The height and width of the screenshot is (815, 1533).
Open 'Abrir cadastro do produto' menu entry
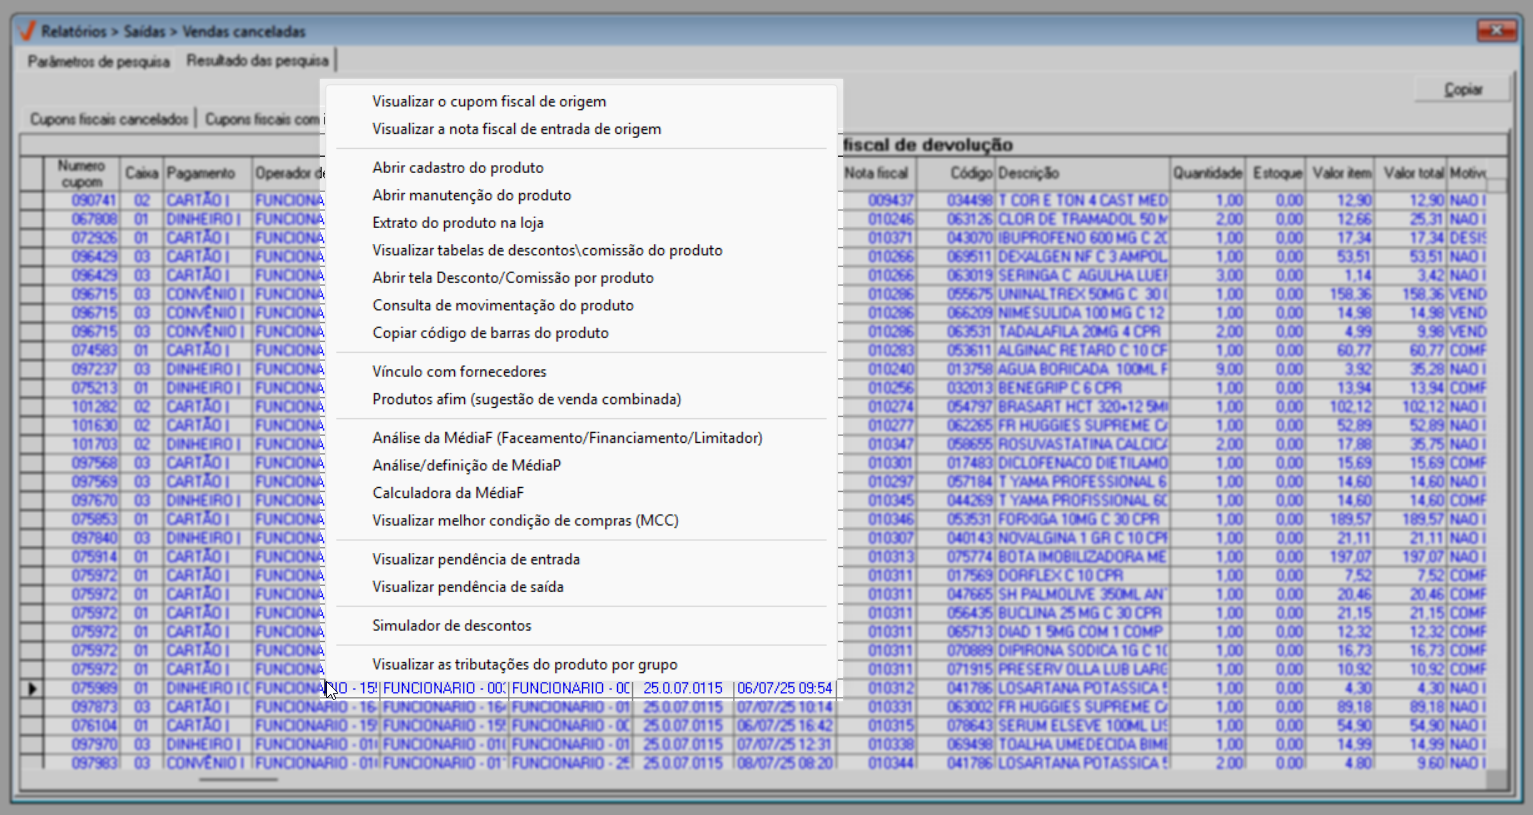coord(458,167)
